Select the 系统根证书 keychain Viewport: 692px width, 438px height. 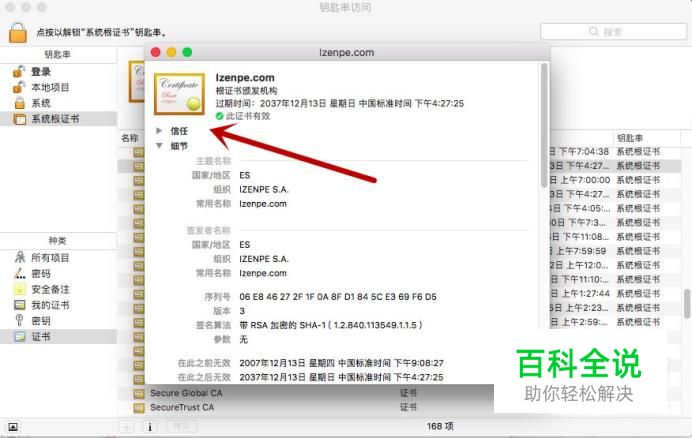(x=55, y=118)
